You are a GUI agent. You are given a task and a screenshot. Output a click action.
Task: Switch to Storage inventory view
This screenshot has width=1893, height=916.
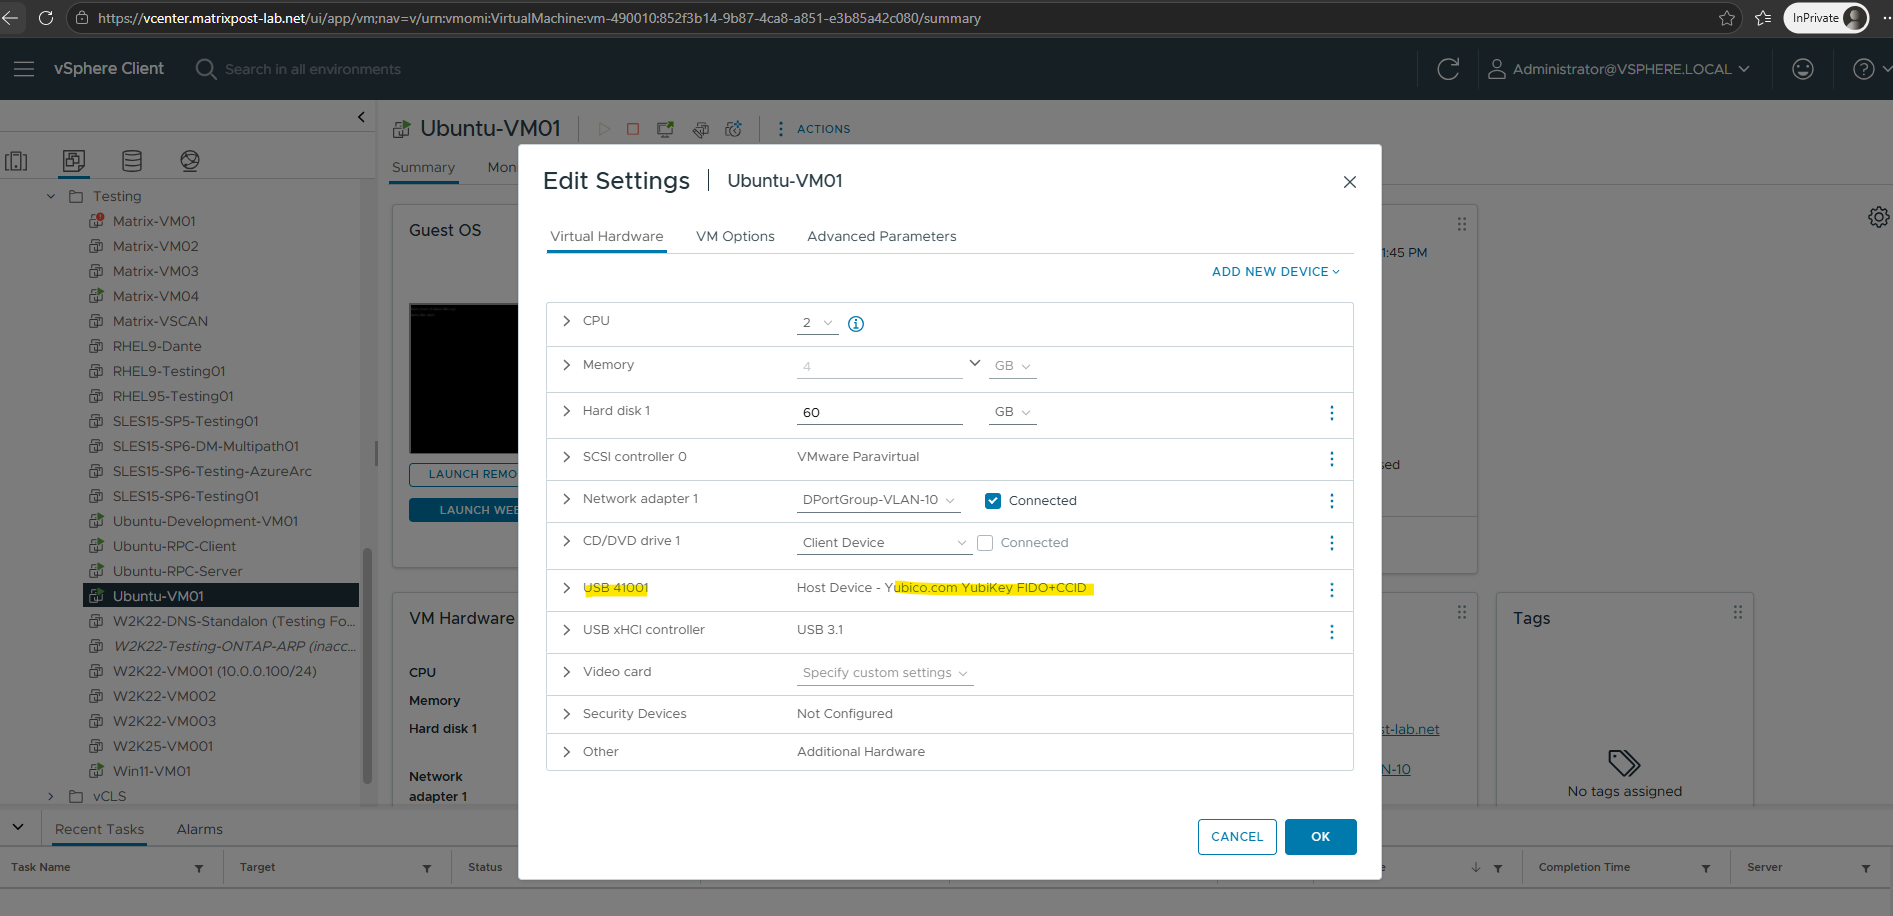(132, 161)
